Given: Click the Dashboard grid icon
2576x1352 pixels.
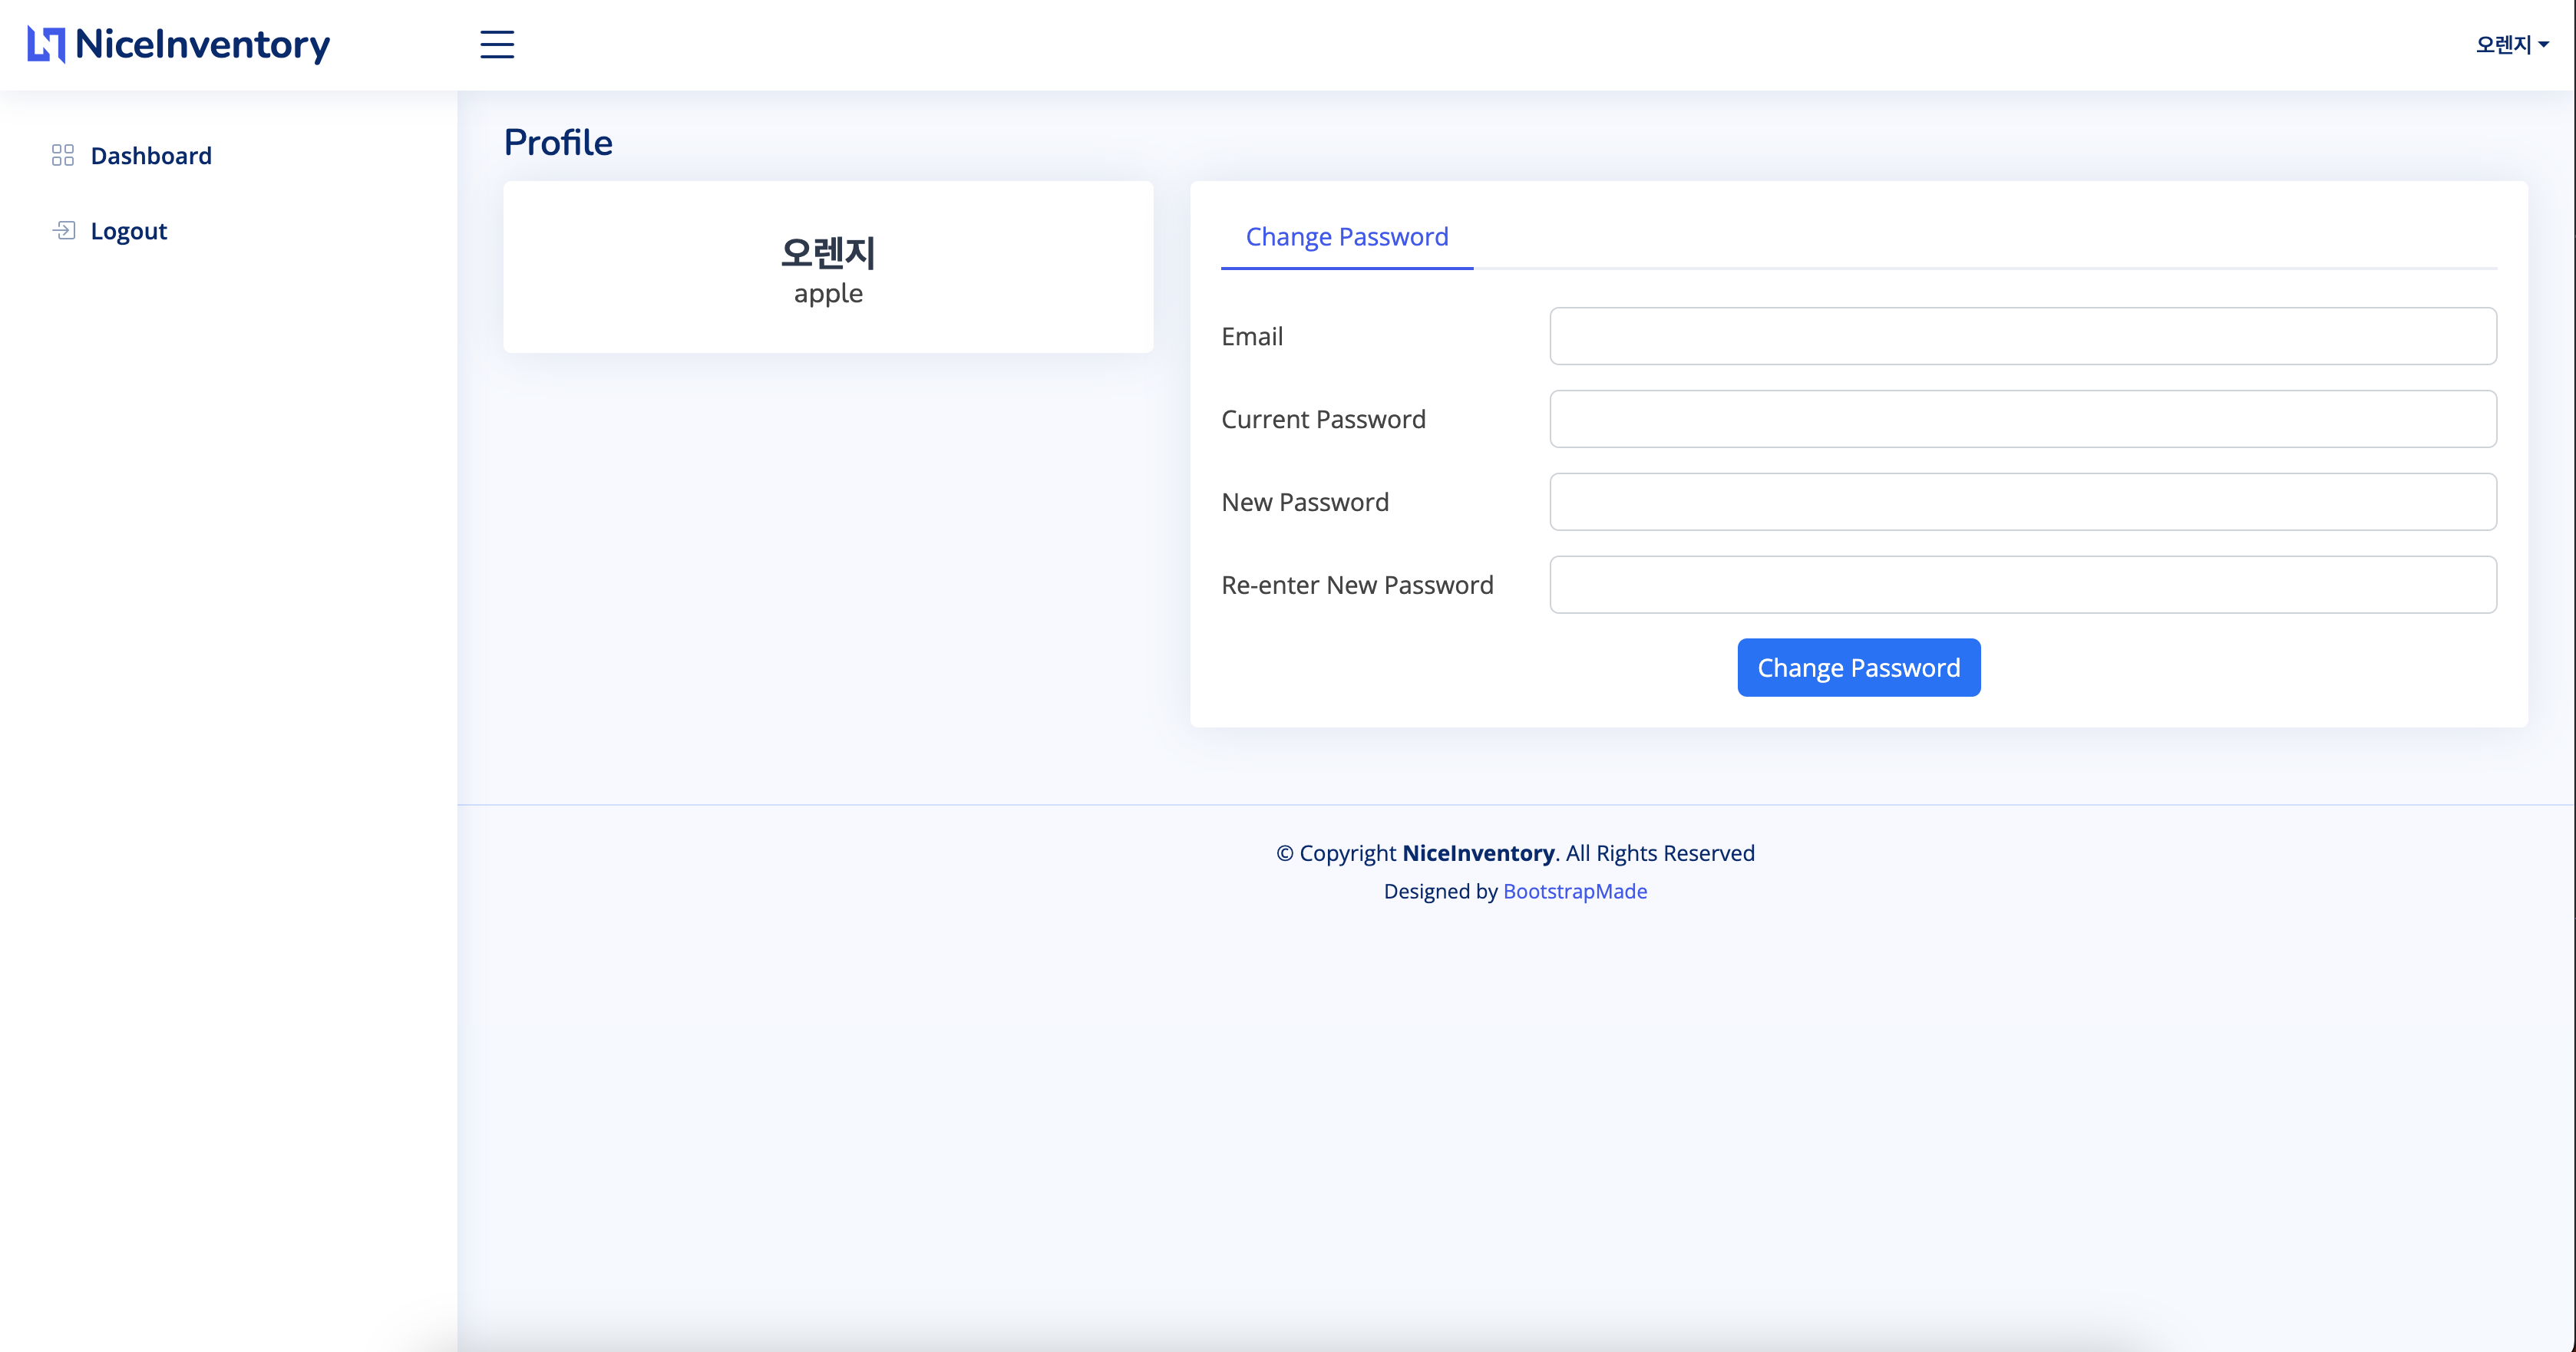Looking at the screenshot, I should pyautogui.click(x=63, y=155).
